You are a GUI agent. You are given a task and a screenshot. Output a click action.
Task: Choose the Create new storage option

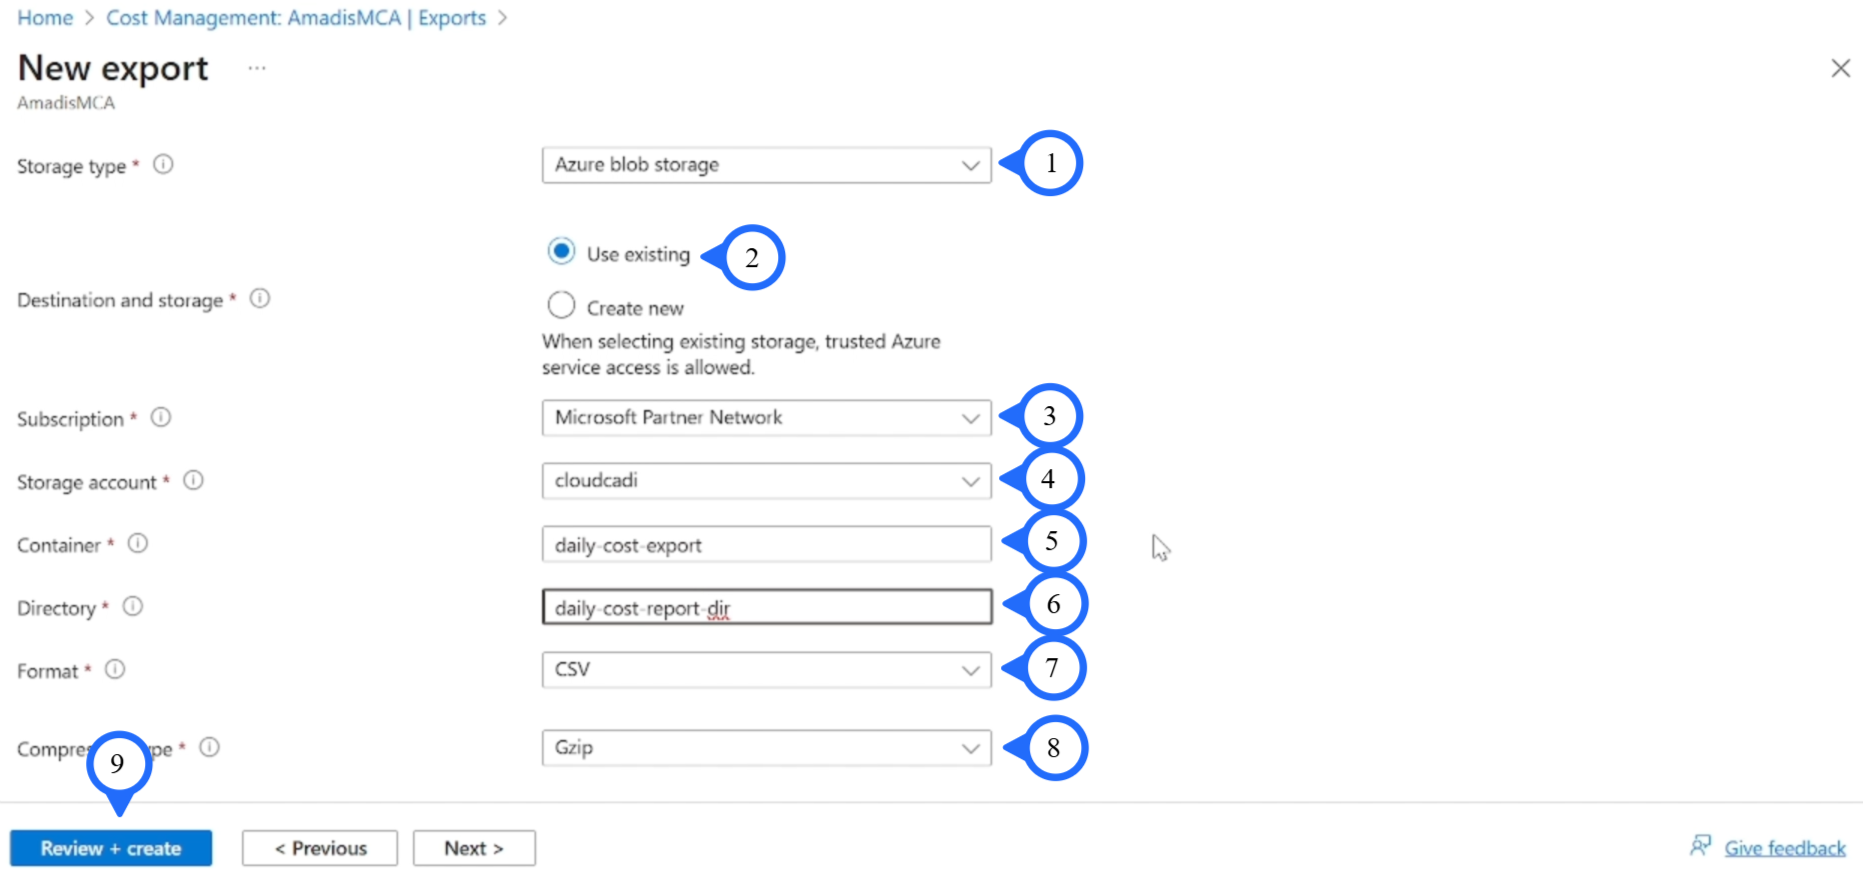click(x=561, y=305)
